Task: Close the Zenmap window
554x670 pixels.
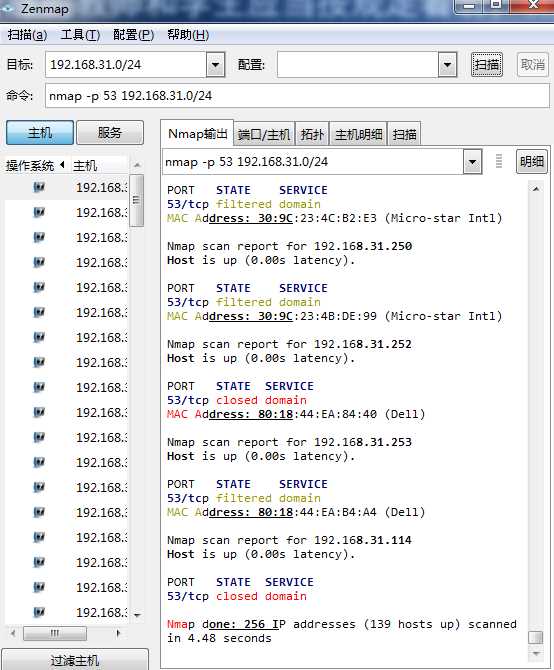Action: [x=533, y=6]
